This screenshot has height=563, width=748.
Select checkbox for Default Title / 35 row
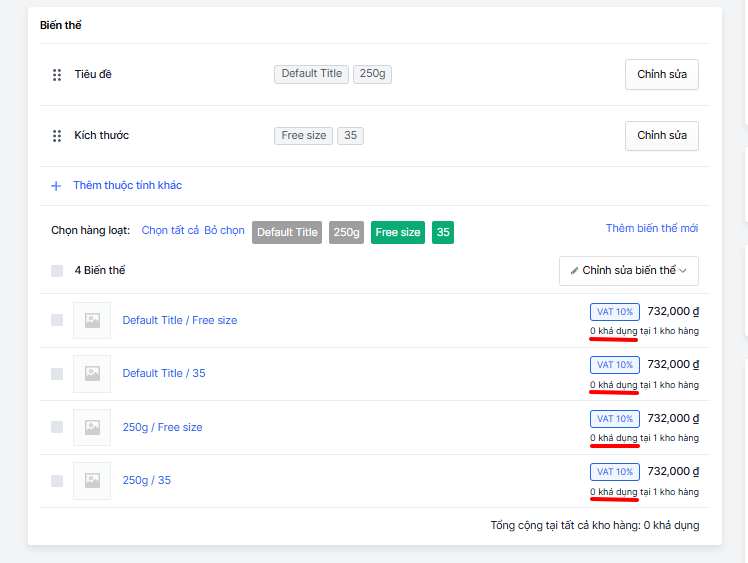click(x=57, y=374)
